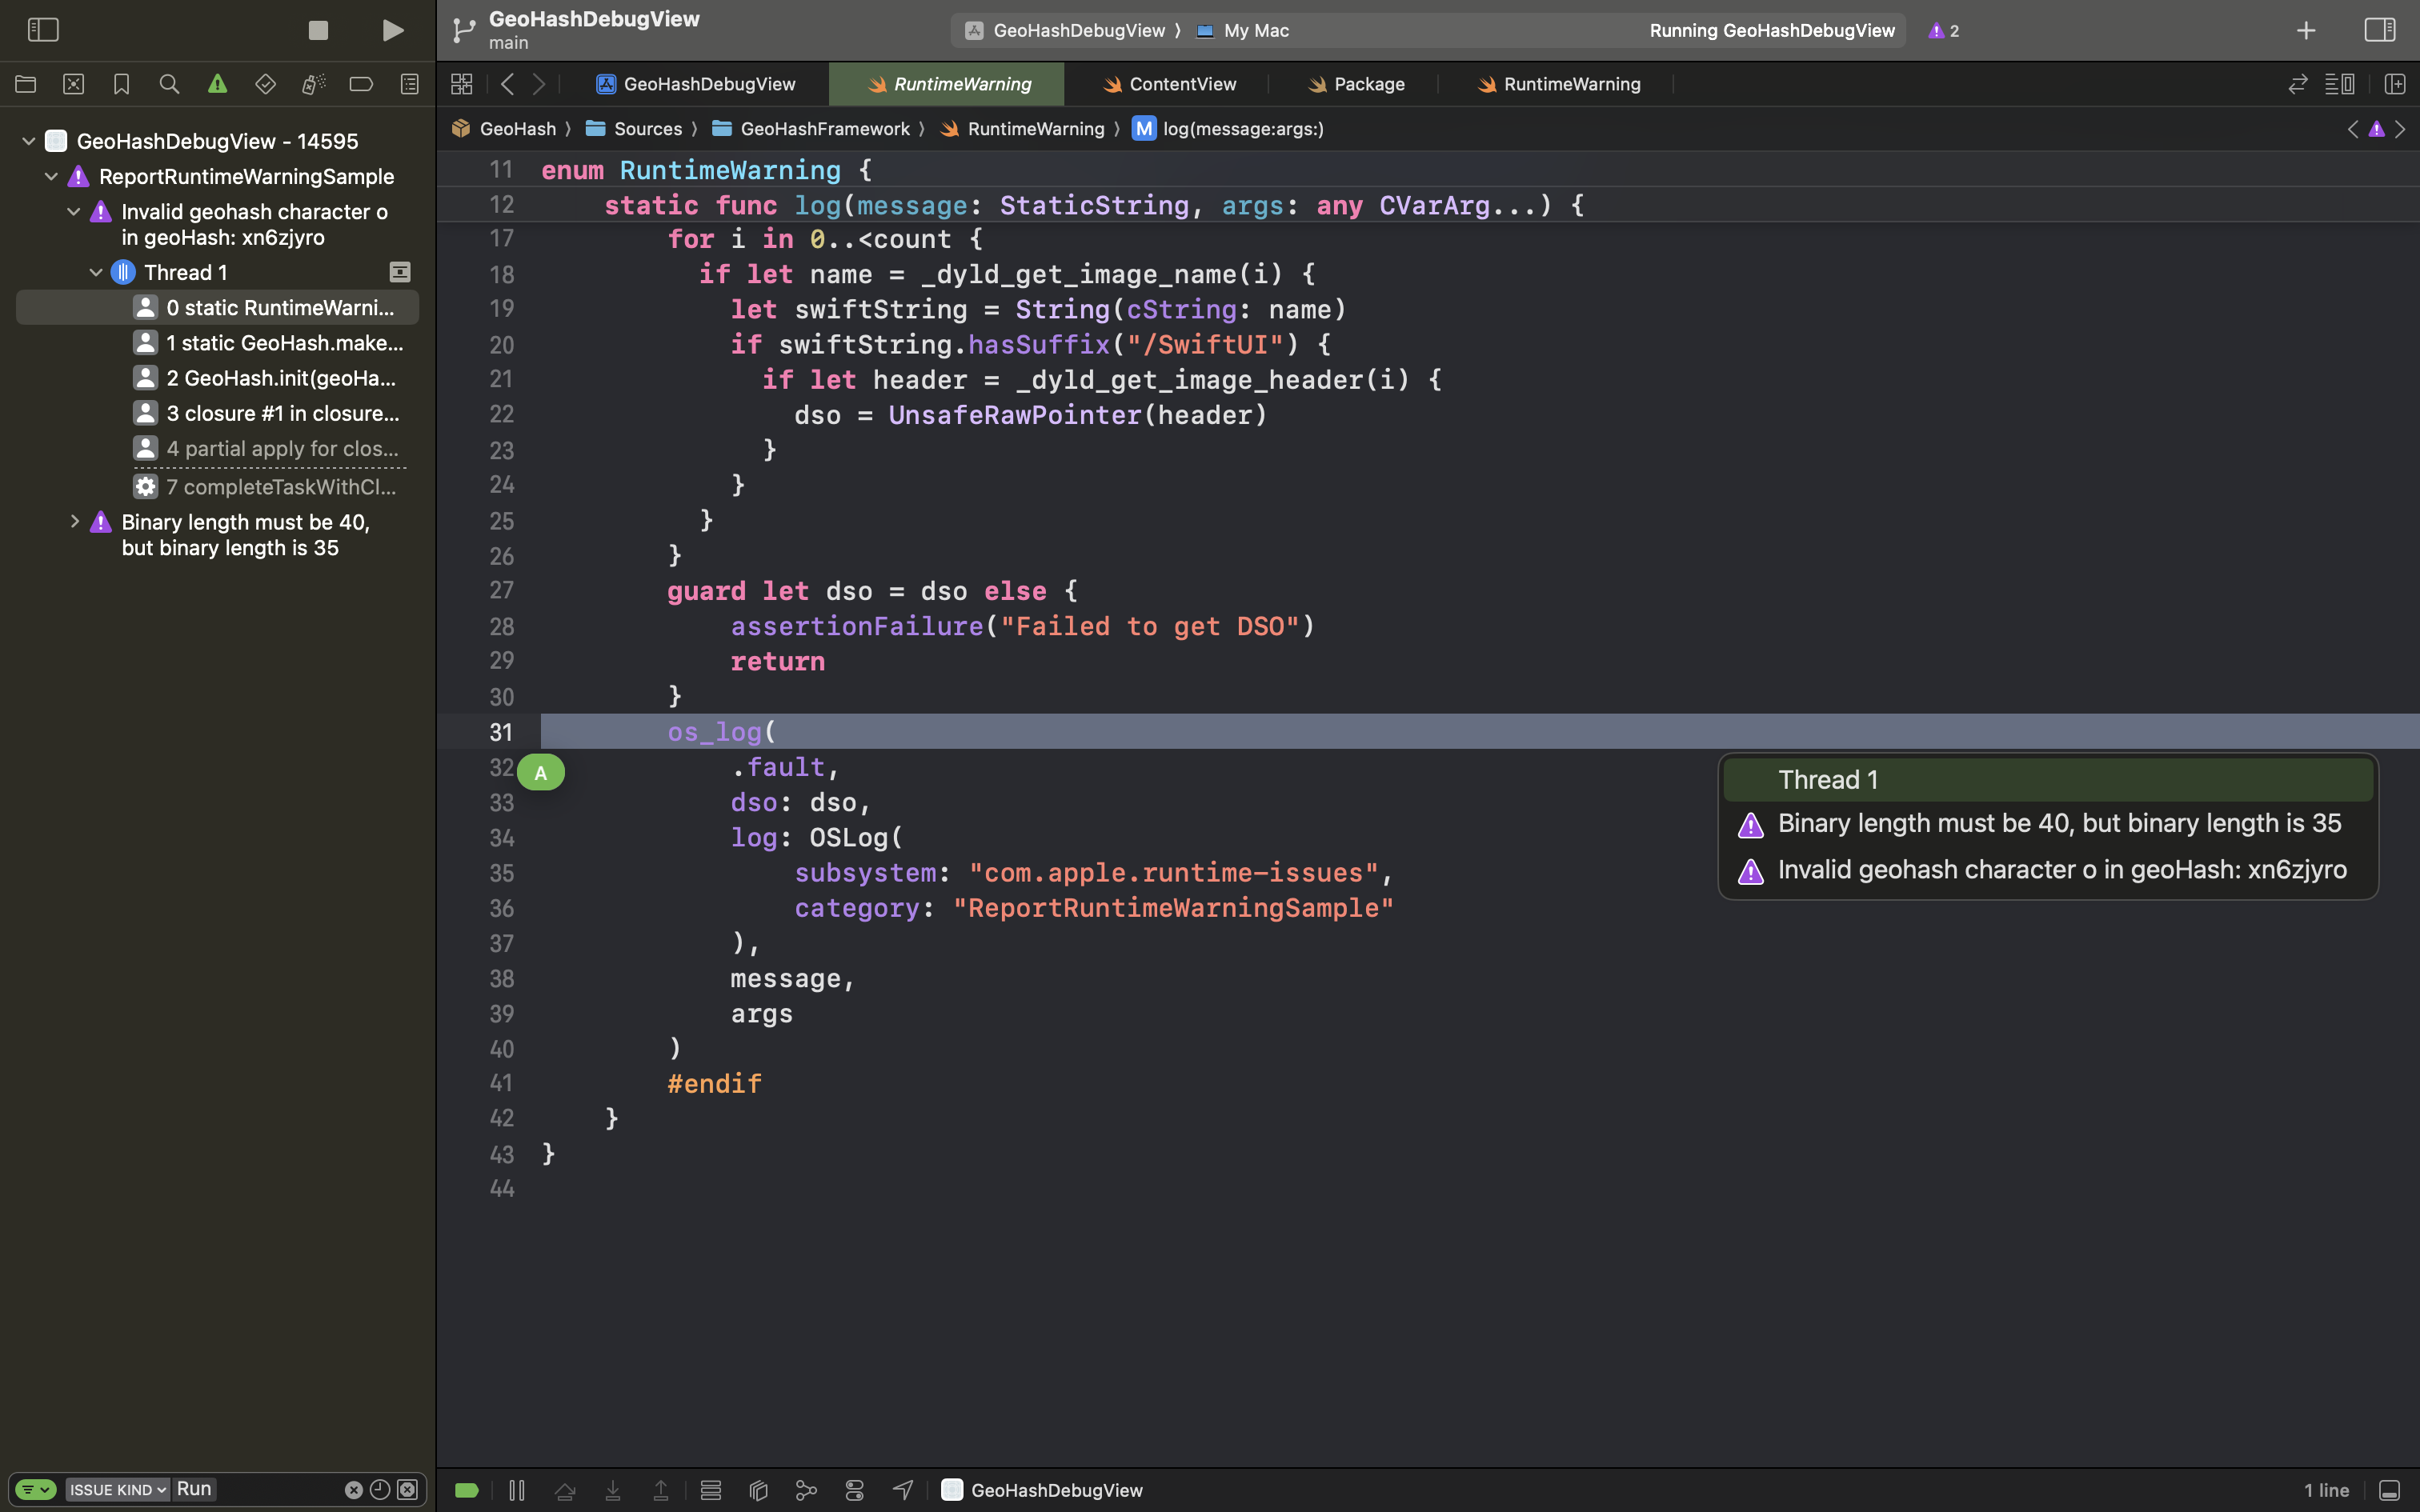Toggle the inspector panel on the right
The width and height of the screenshot is (2420, 1512).
point(2380,30)
